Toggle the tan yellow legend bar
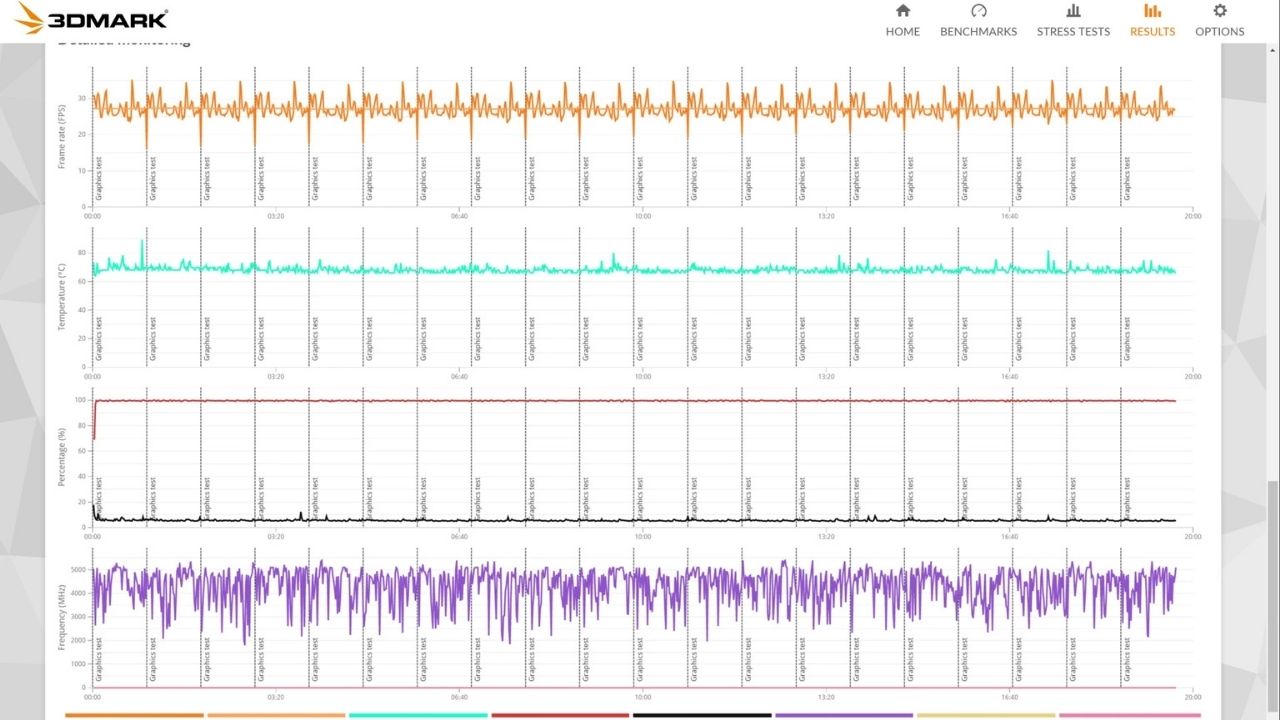Viewport: 1280px width, 720px height. click(x=986, y=715)
